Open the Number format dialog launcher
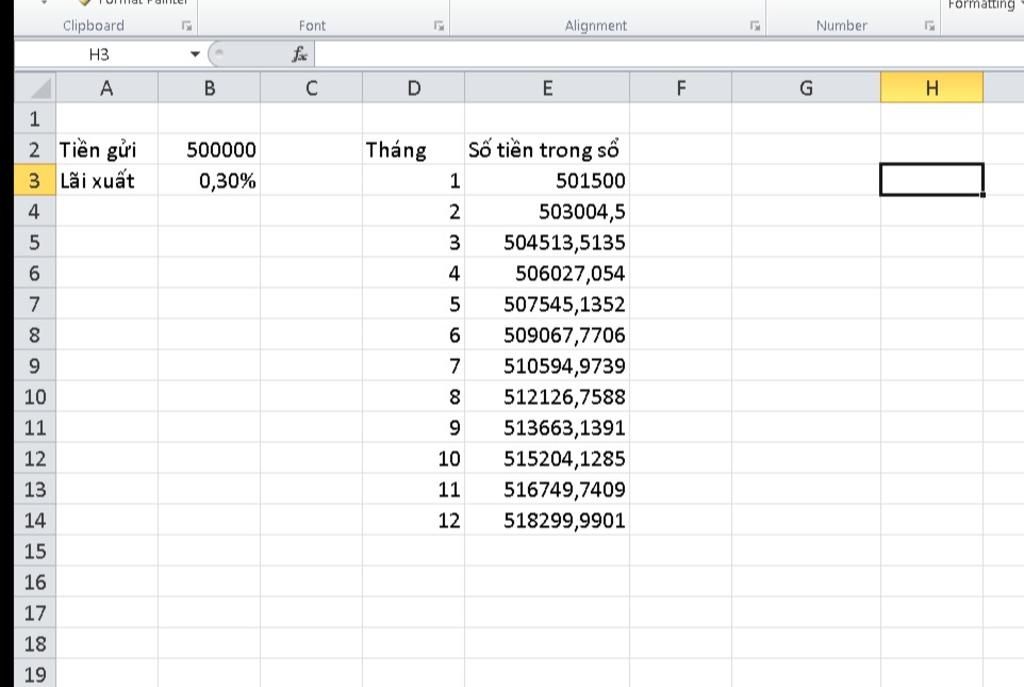Screen dimensions: 1024x687 [929, 26]
